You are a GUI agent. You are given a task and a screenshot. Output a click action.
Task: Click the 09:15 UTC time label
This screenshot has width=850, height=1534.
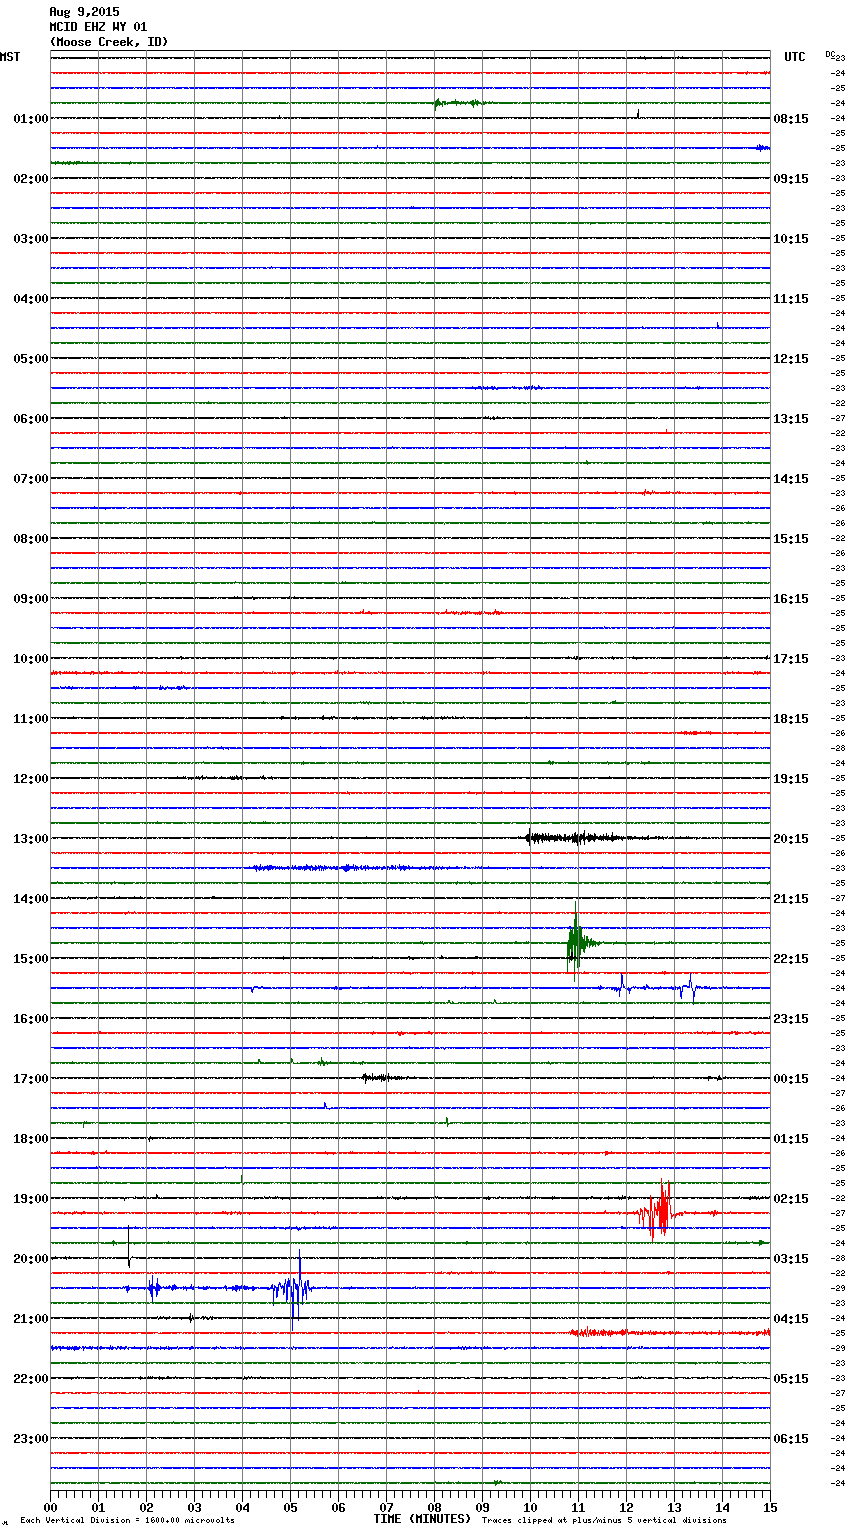tap(791, 178)
